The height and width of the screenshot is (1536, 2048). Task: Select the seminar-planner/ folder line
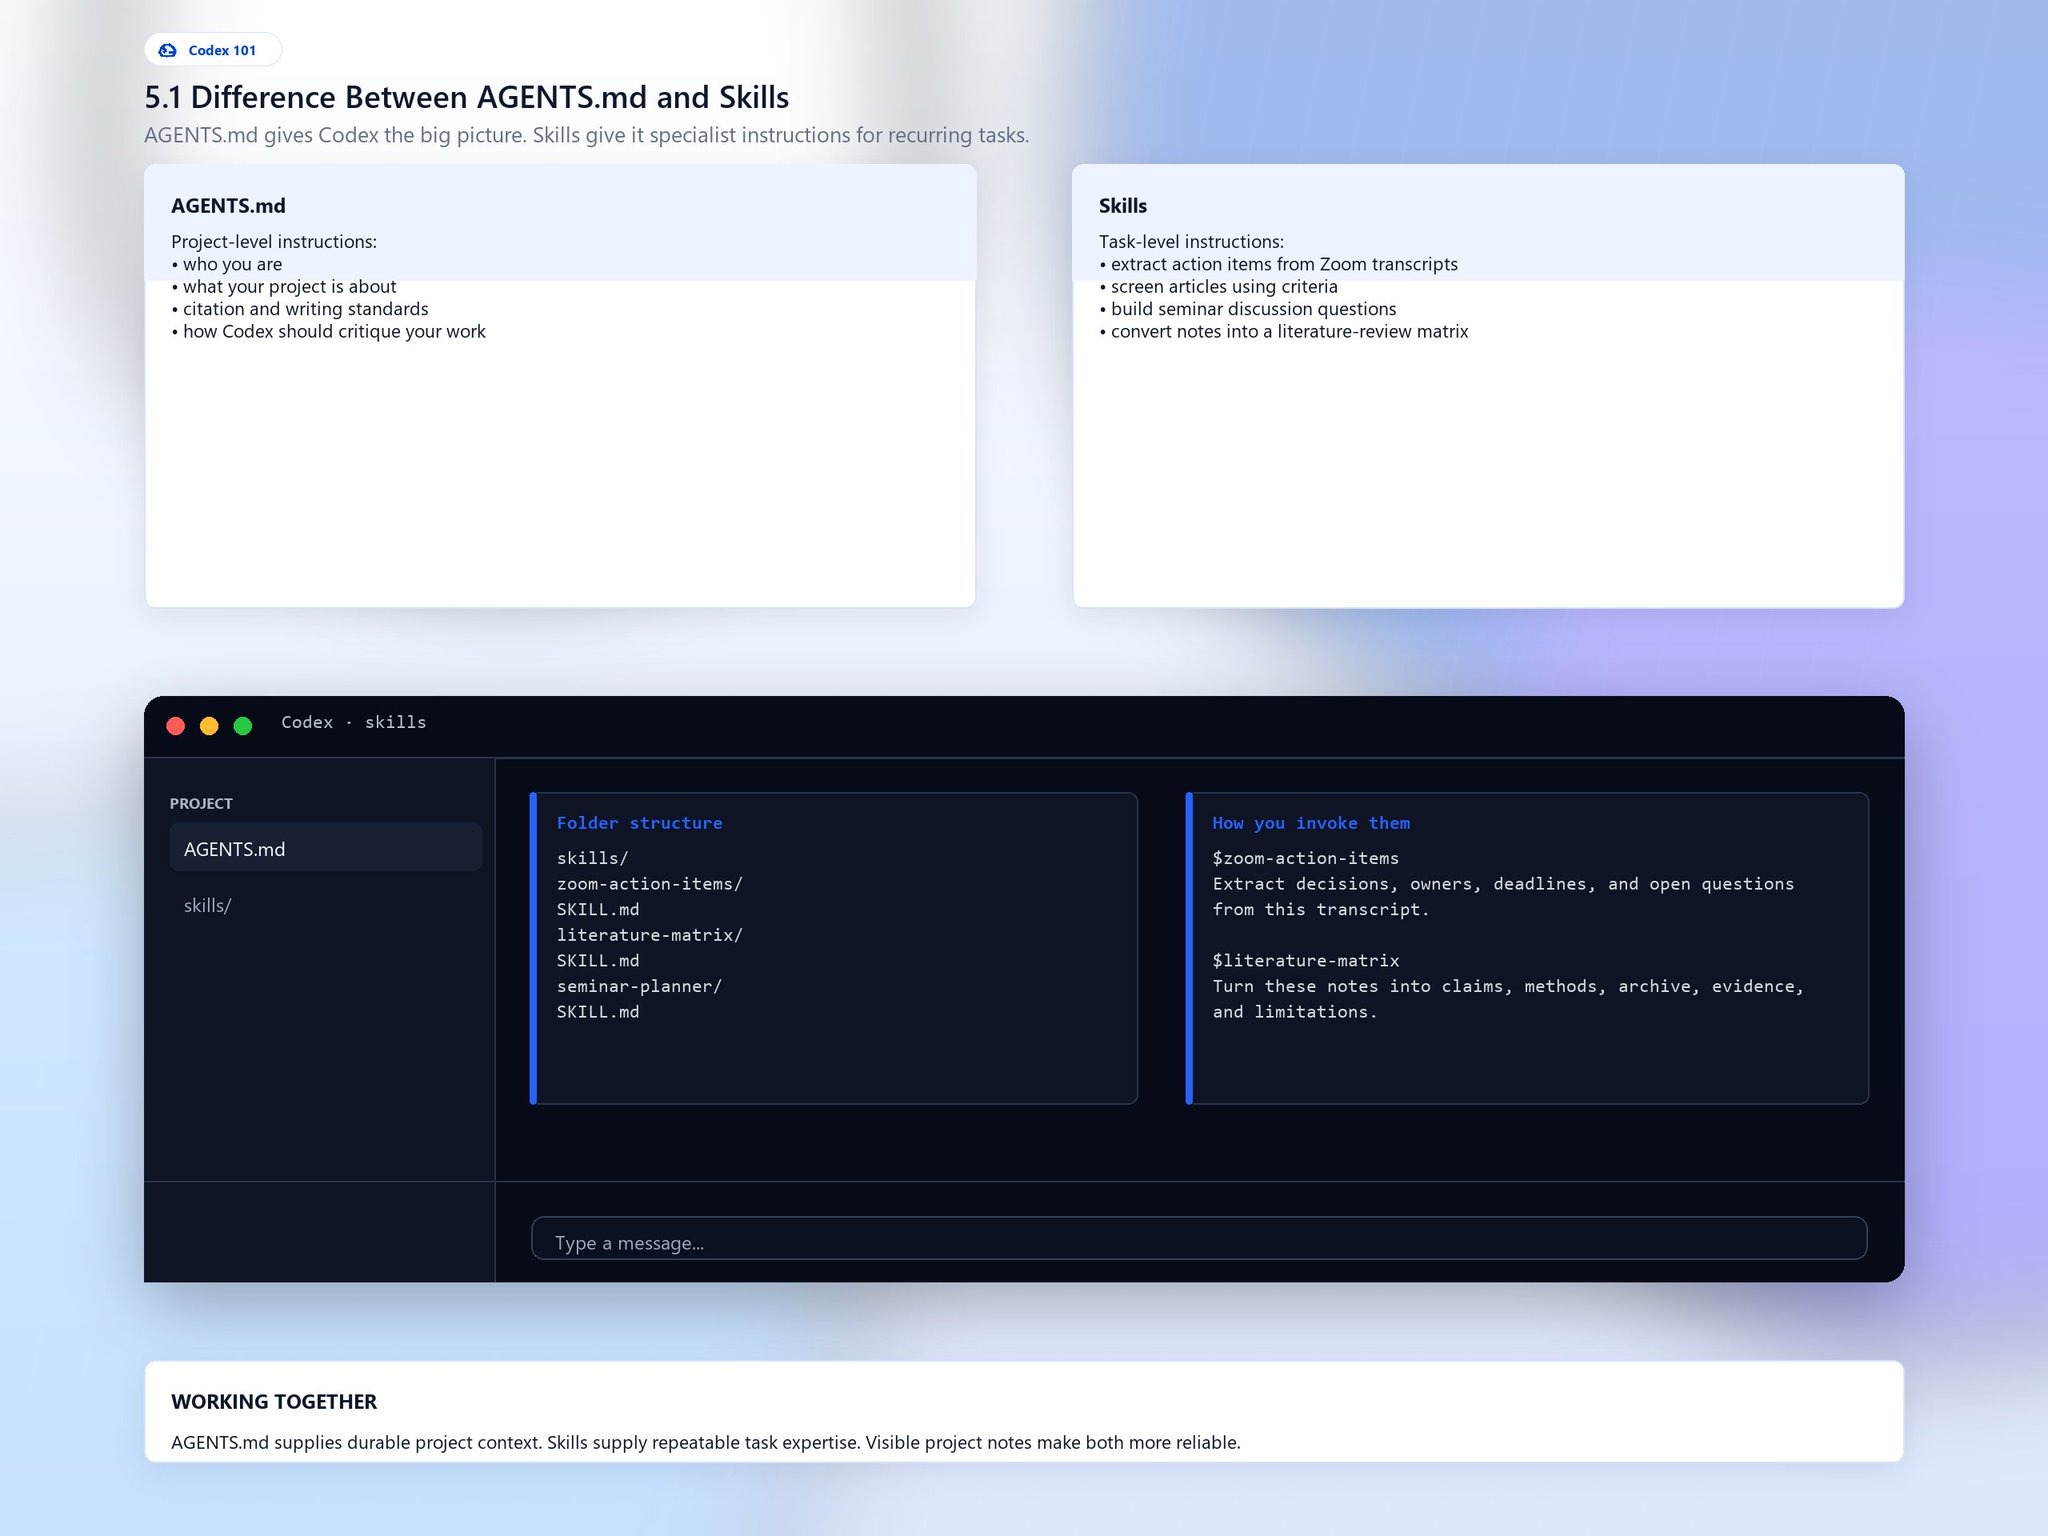(x=640, y=986)
